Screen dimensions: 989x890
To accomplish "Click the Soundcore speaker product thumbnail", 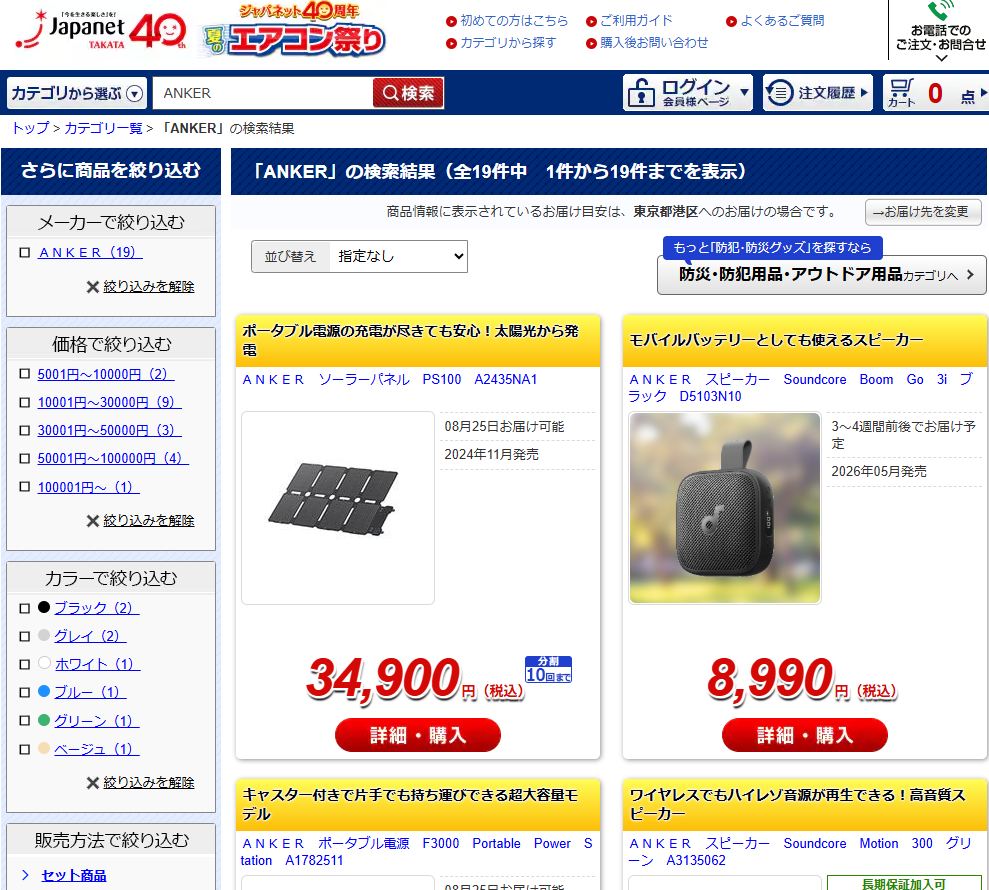I will click(725, 508).
